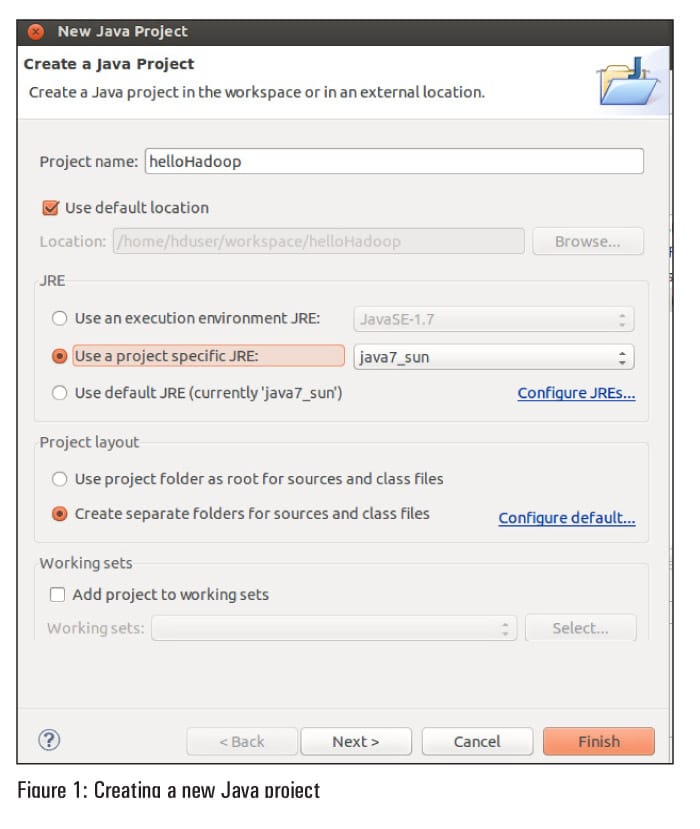
Task: Click the Next button
Action: 356,741
